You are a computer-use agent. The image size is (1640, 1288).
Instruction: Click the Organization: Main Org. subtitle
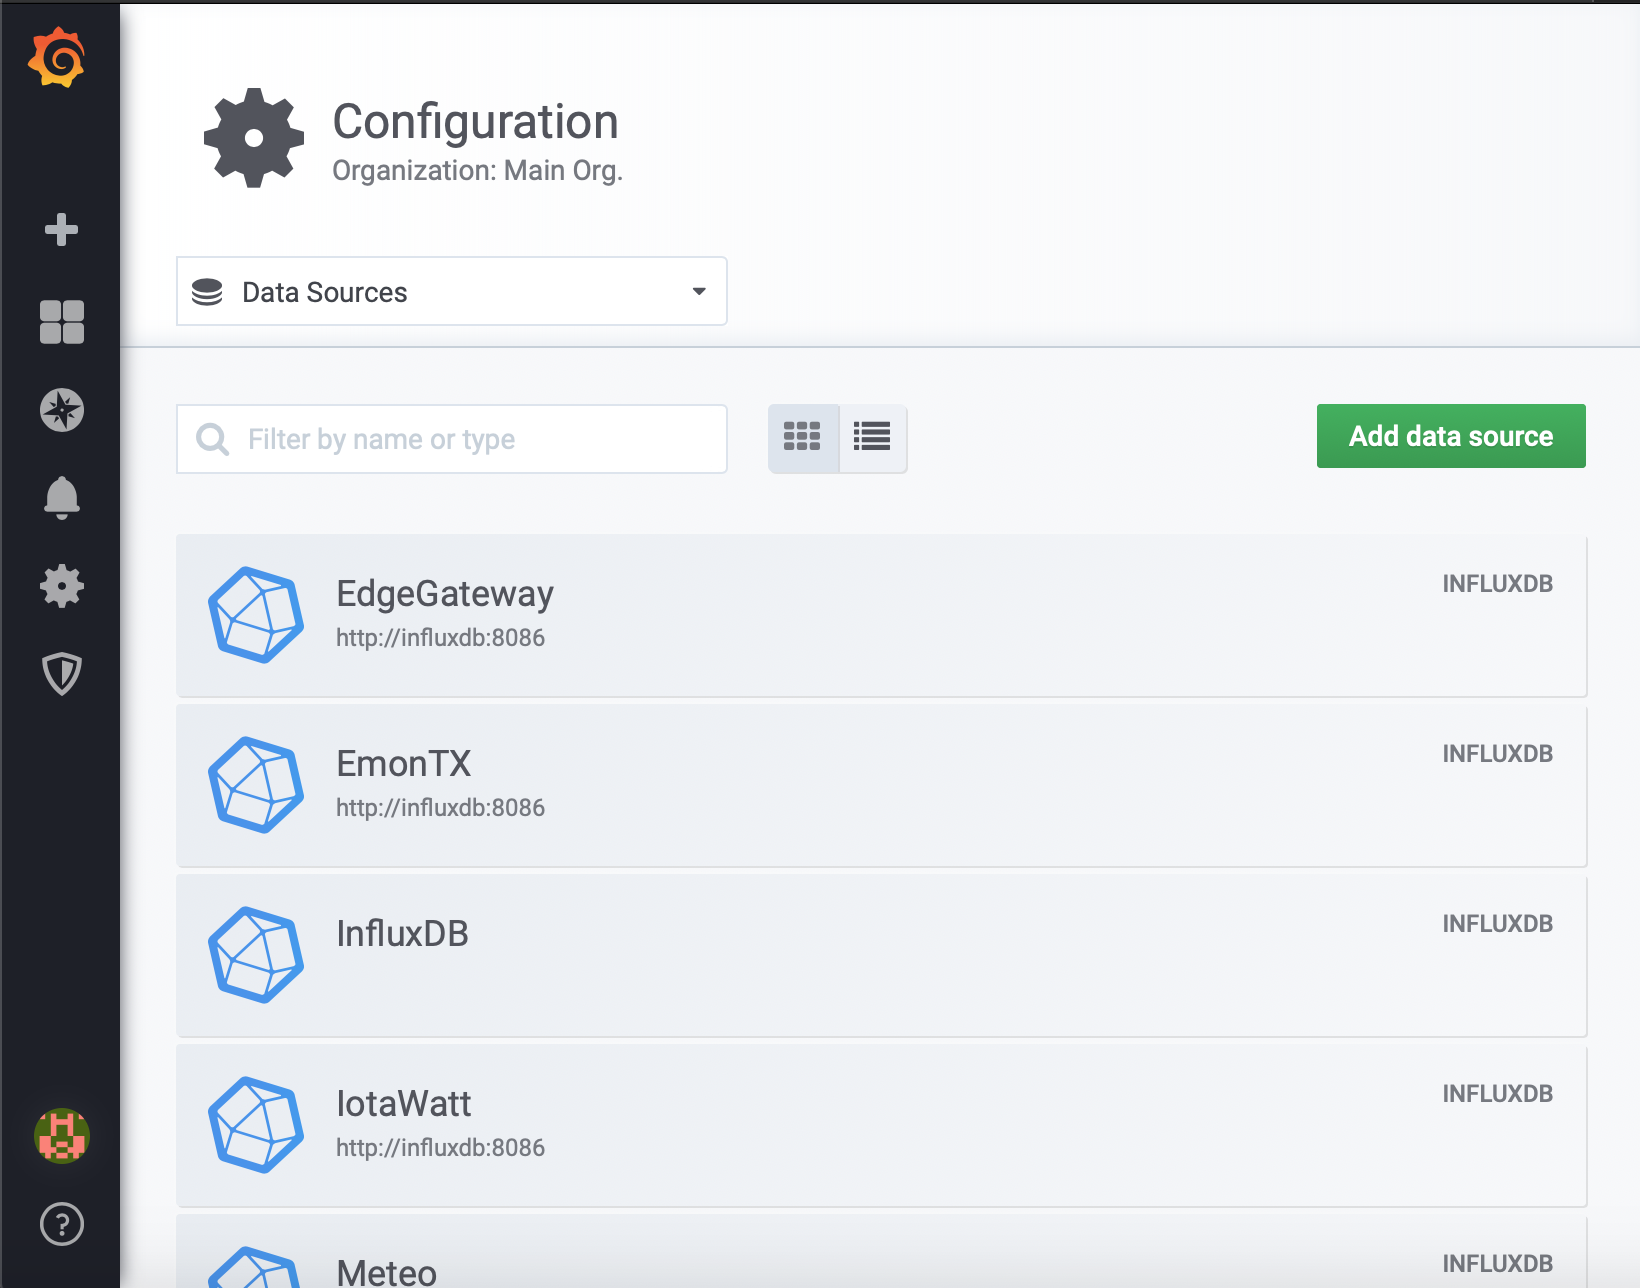pyautogui.click(x=477, y=171)
